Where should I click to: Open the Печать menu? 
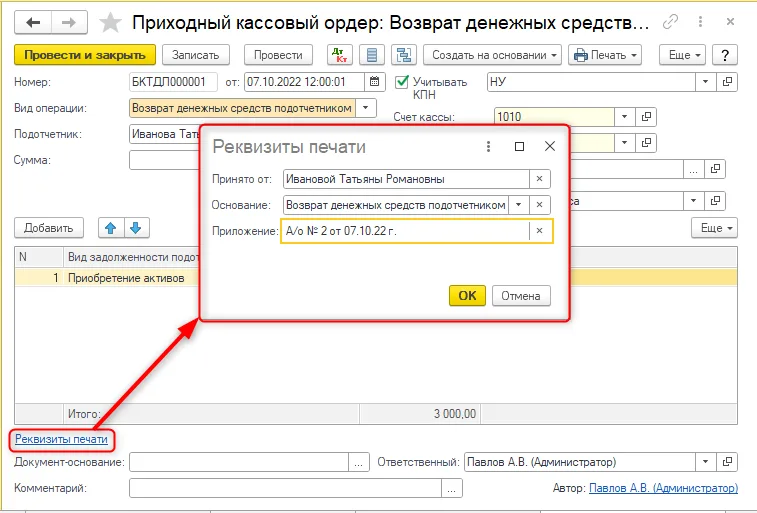coord(605,55)
